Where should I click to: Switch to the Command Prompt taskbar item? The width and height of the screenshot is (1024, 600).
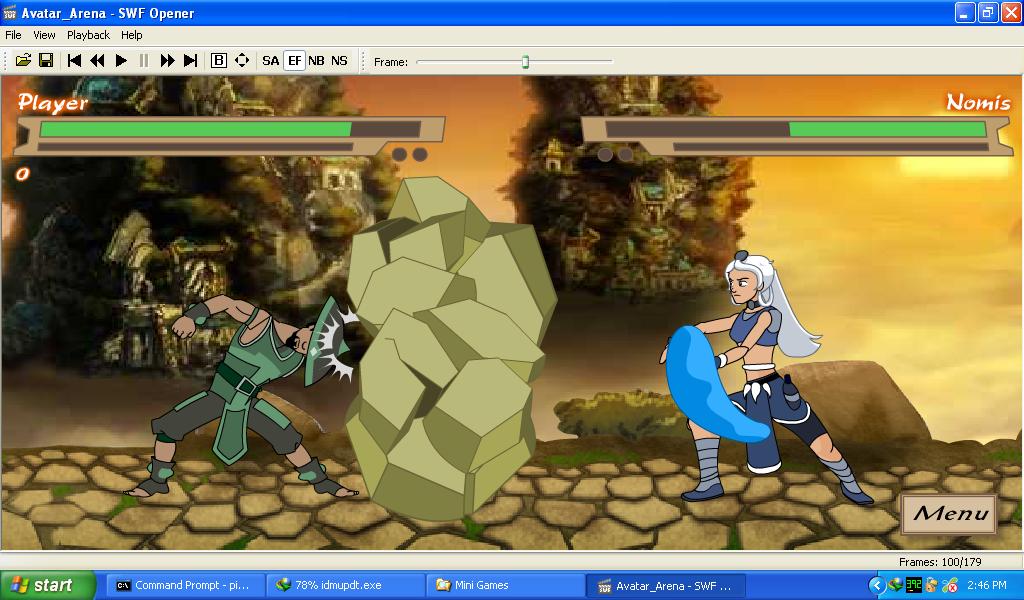(185, 586)
